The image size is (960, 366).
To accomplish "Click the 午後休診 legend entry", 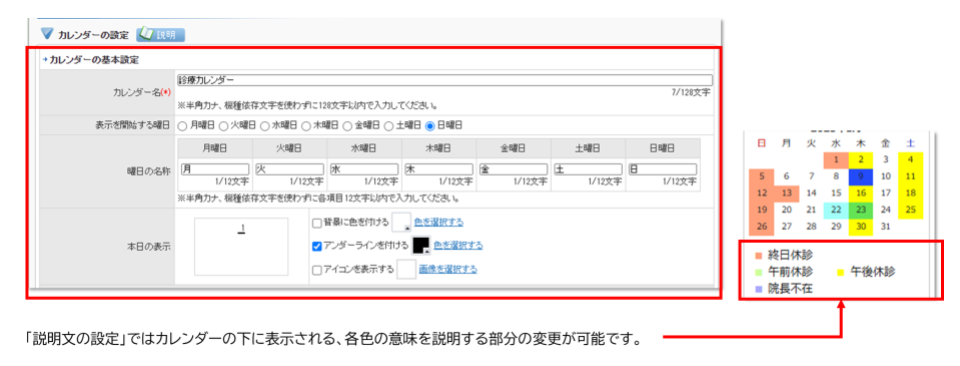I will (866, 272).
